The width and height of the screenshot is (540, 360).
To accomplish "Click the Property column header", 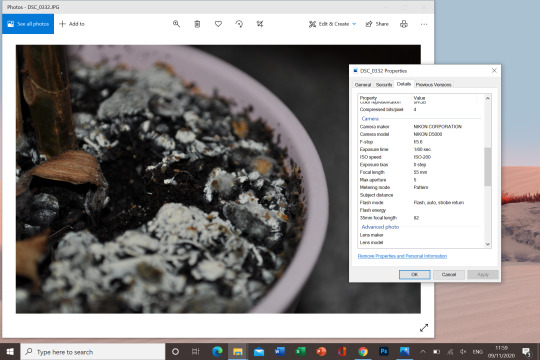I will pos(368,98).
